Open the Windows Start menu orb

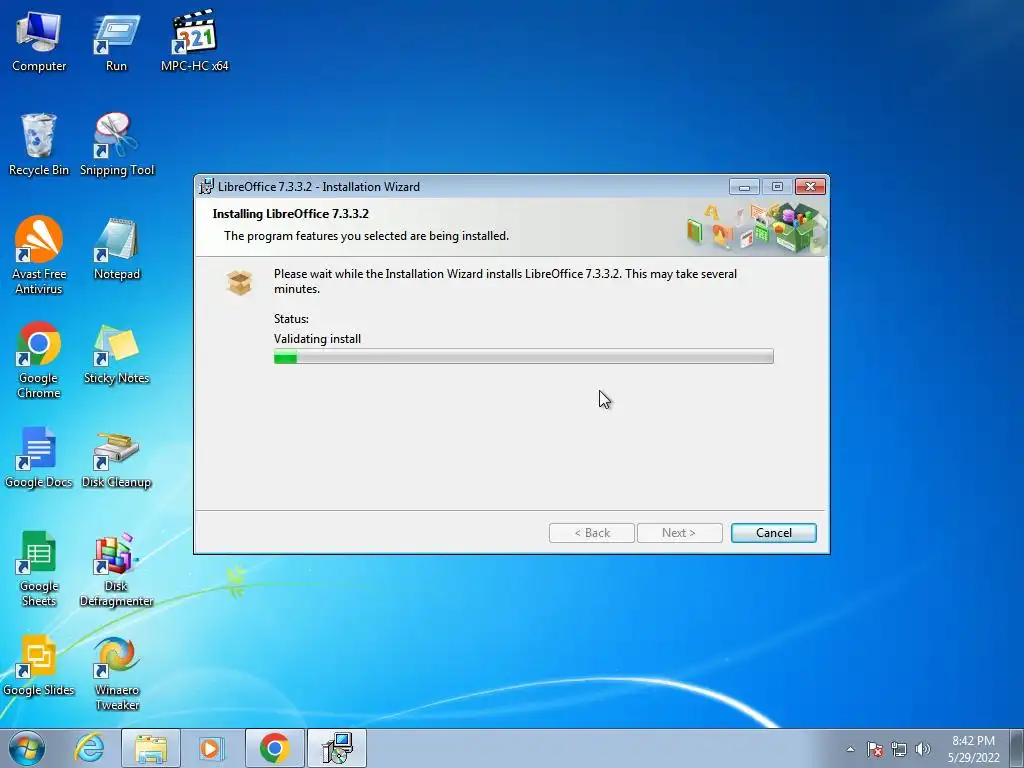[27, 748]
